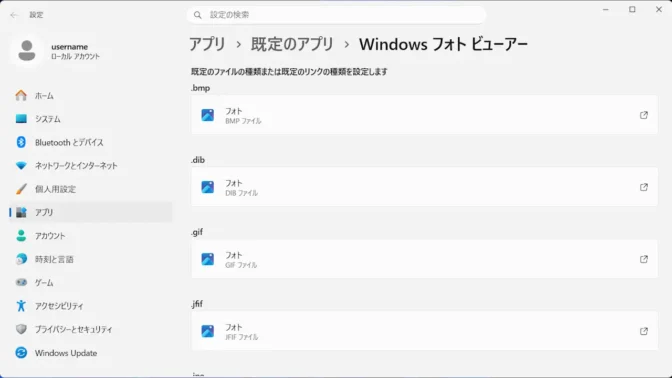Screen dimensions: 672x378
Task: Change default app for JFIF ファイル
Action: (x=424, y=331)
